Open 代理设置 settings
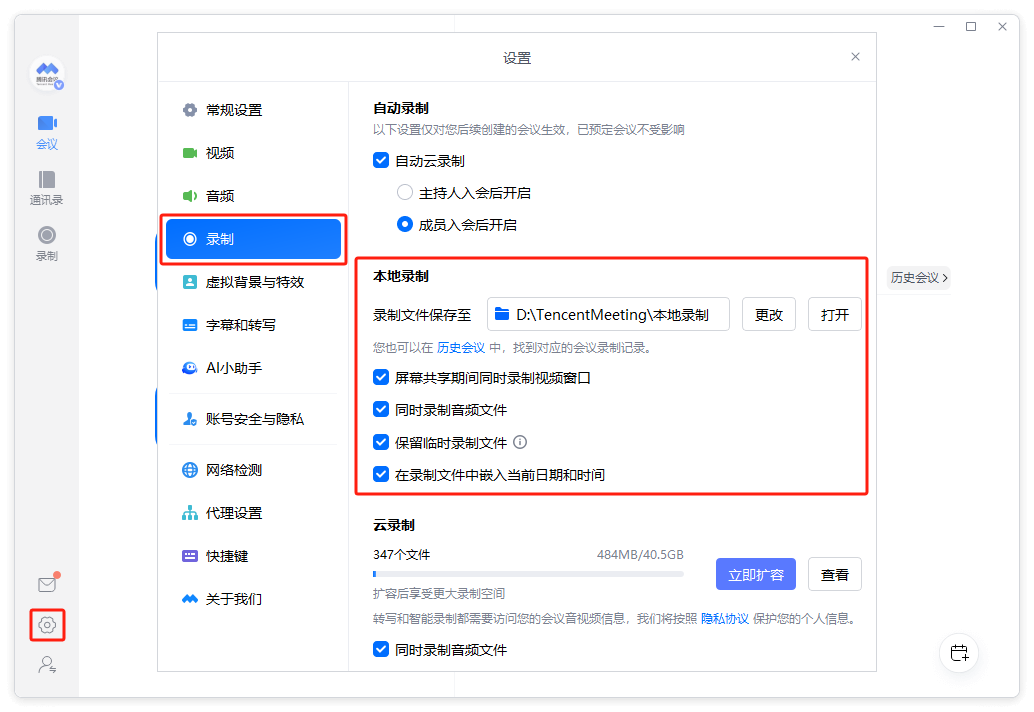The height and width of the screenshot is (712, 1034). 253,513
